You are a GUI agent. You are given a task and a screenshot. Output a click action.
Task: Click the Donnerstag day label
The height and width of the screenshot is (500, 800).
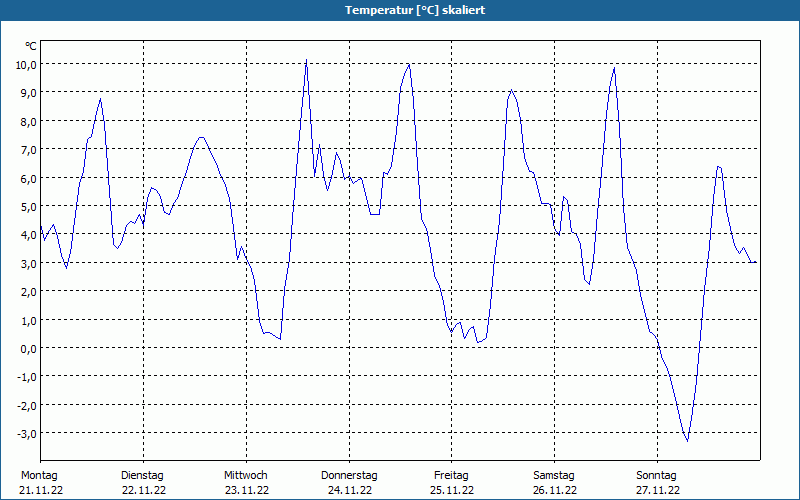pos(349,476)
